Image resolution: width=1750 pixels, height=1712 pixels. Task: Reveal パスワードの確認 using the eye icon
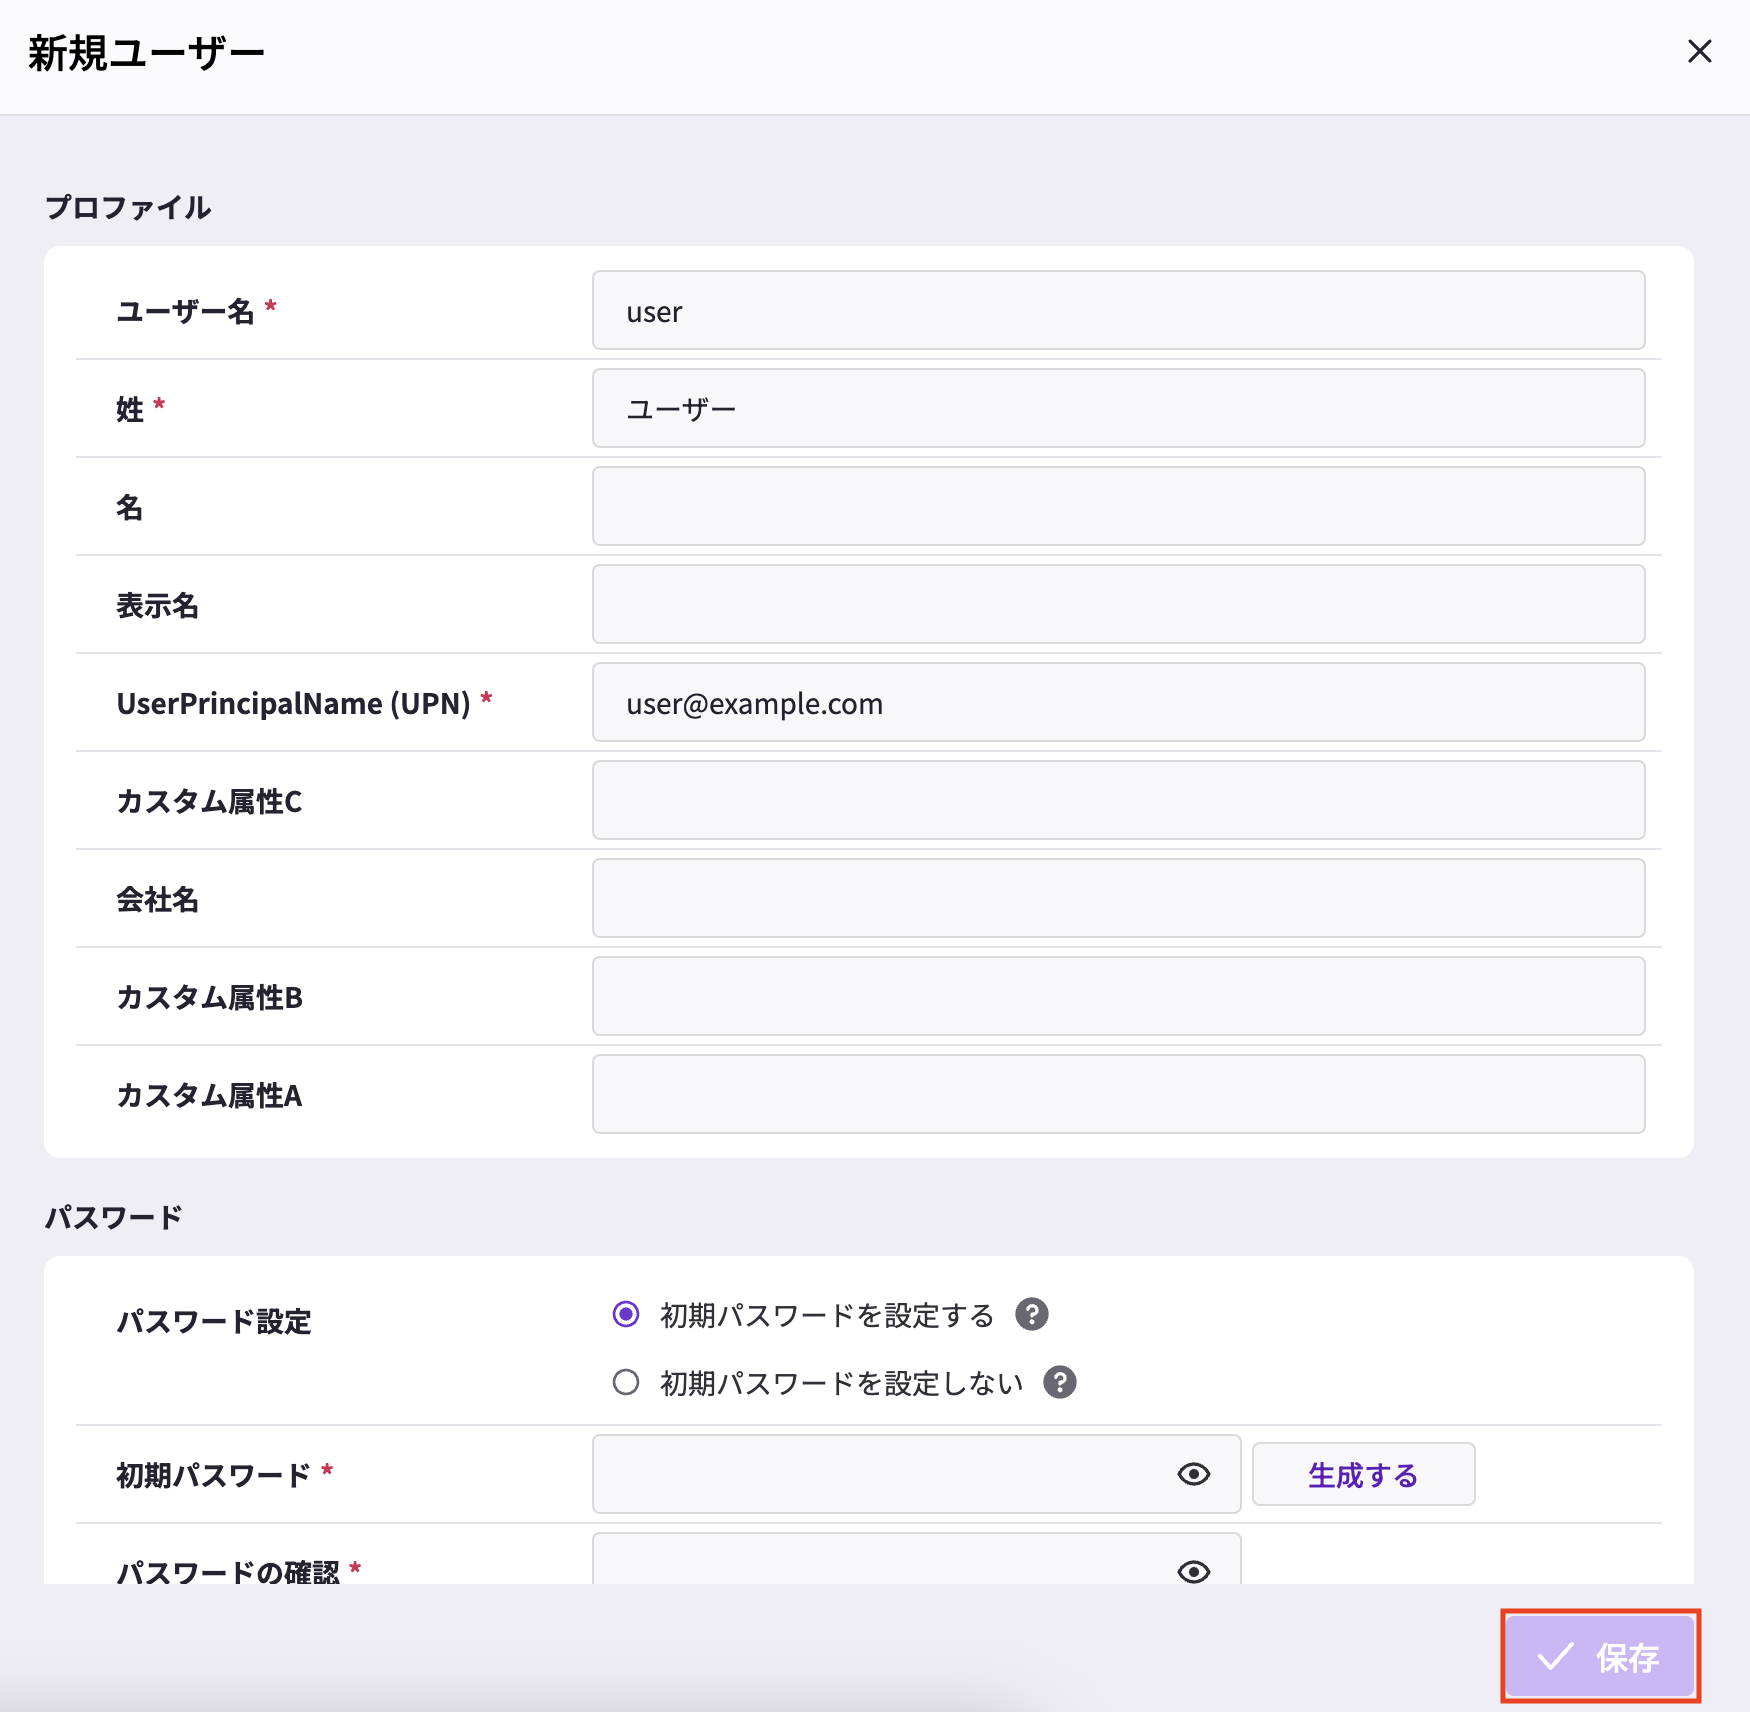[1193, 1571]
